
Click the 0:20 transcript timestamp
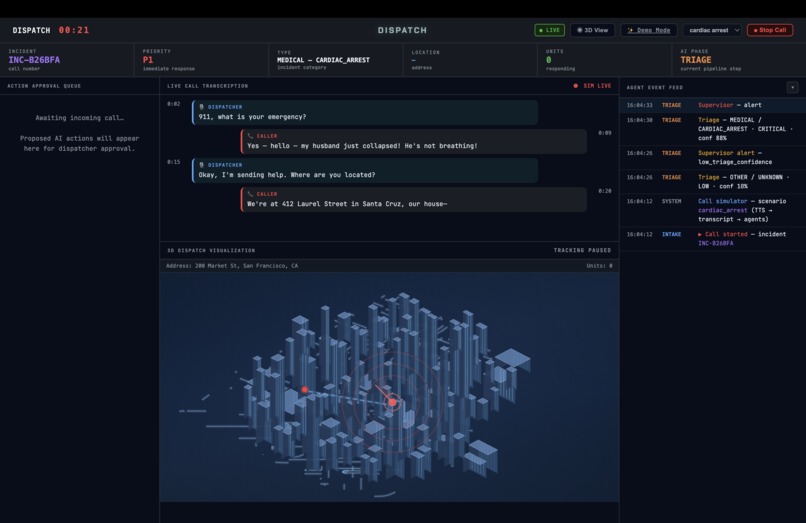pos(604,191)
